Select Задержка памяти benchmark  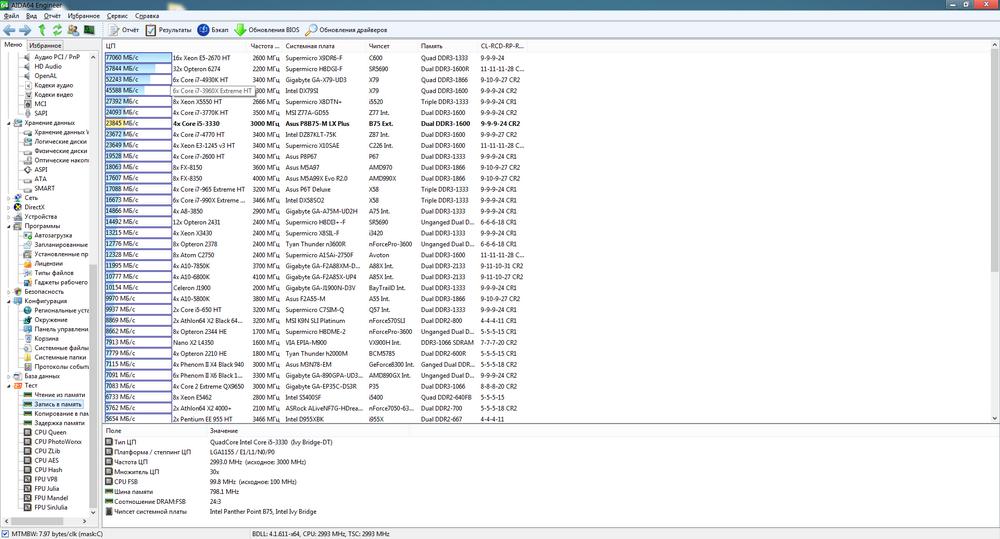click(59, 423)
